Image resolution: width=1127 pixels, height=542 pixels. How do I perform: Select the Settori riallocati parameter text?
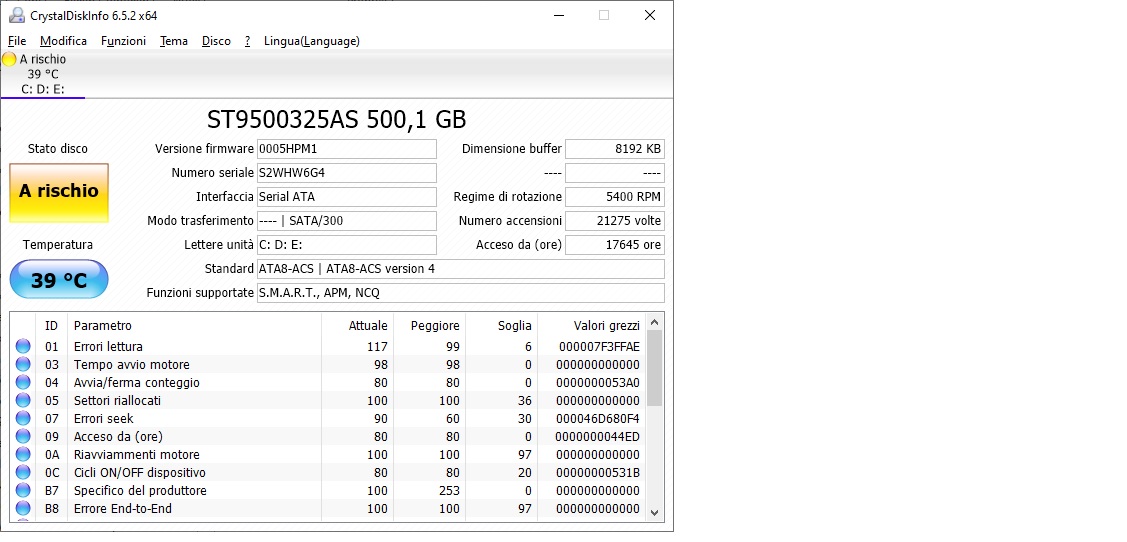point(117,400)
